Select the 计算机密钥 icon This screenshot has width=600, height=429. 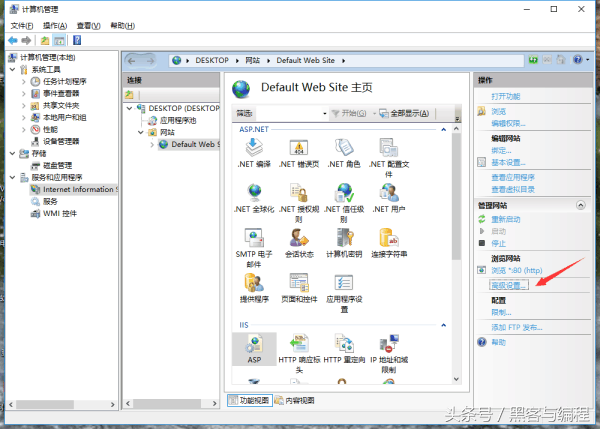point(343,238)
